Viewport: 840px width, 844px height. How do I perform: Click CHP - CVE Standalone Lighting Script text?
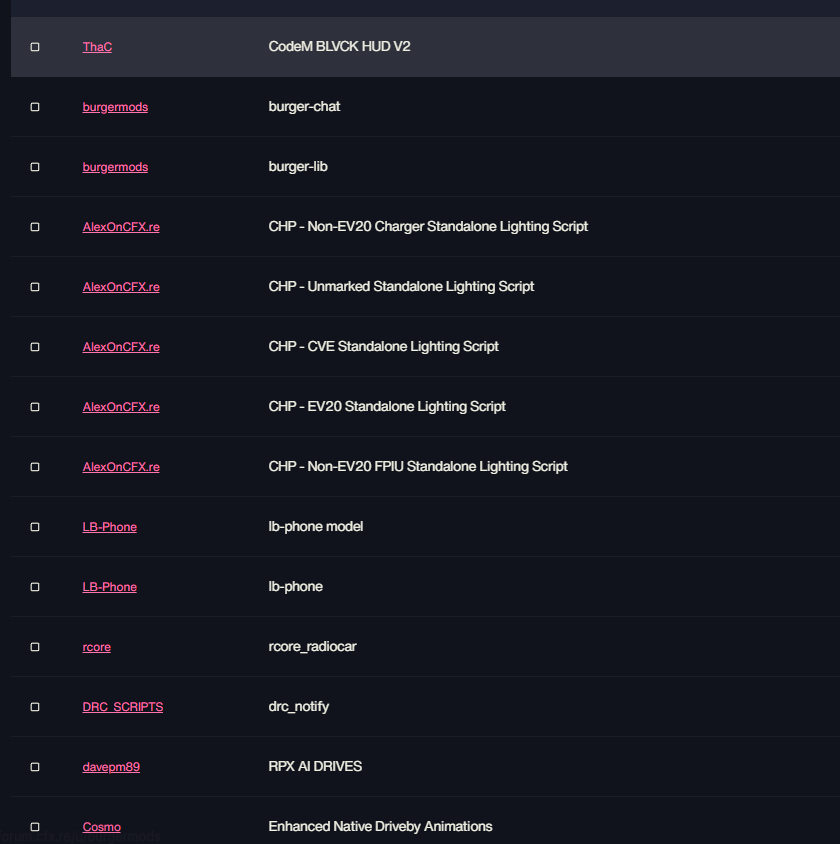point(384,347)
